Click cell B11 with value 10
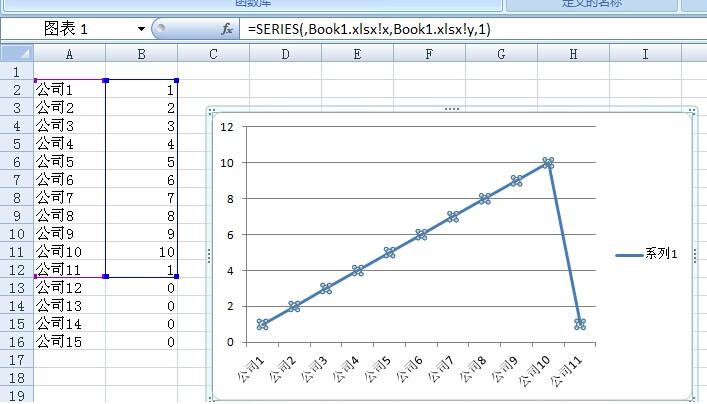Screen dimensions: 707x404 [141, 252]
